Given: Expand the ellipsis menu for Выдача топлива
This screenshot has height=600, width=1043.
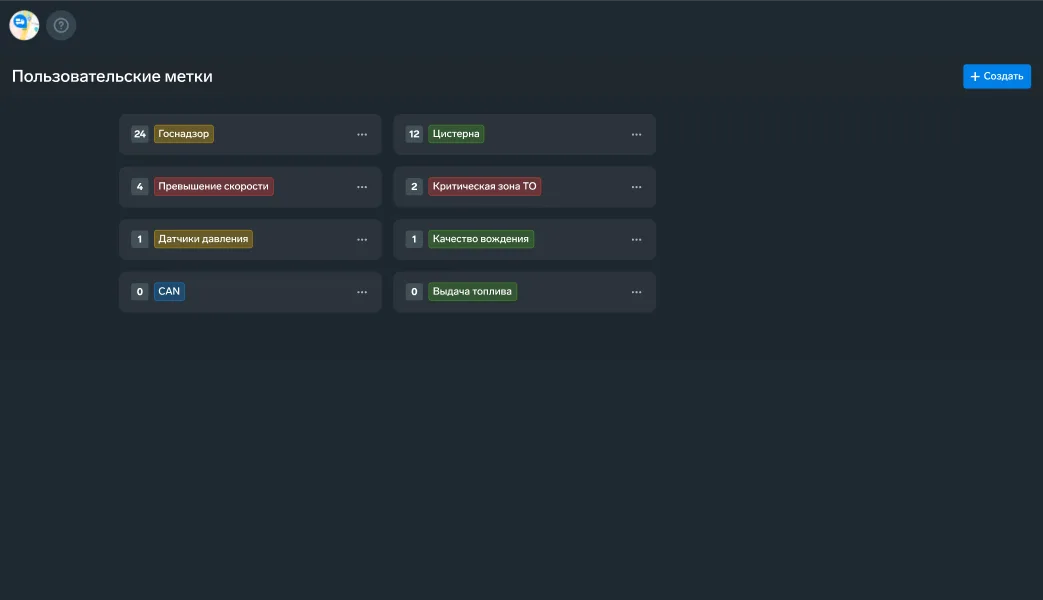Looking at the screenshot, I should click(x=637, y=292).
